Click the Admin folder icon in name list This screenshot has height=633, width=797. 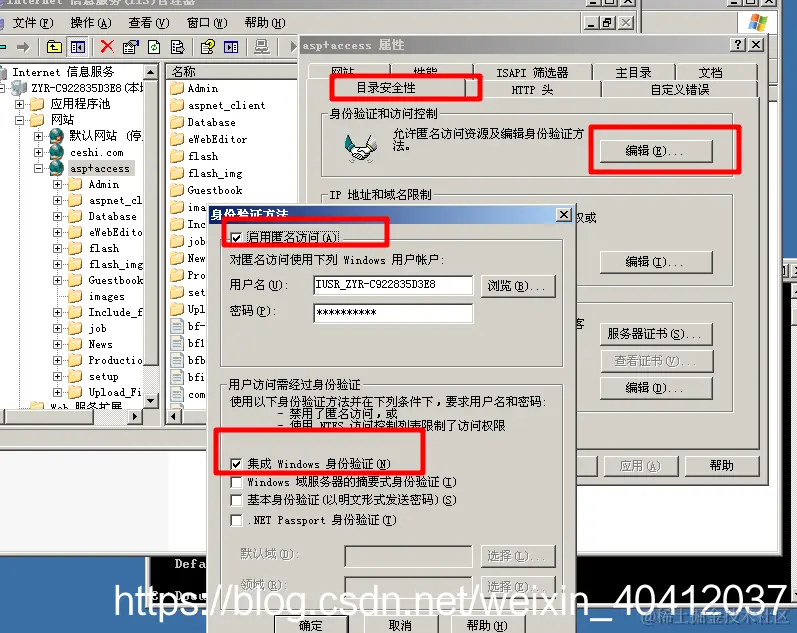tap(177, 88)
